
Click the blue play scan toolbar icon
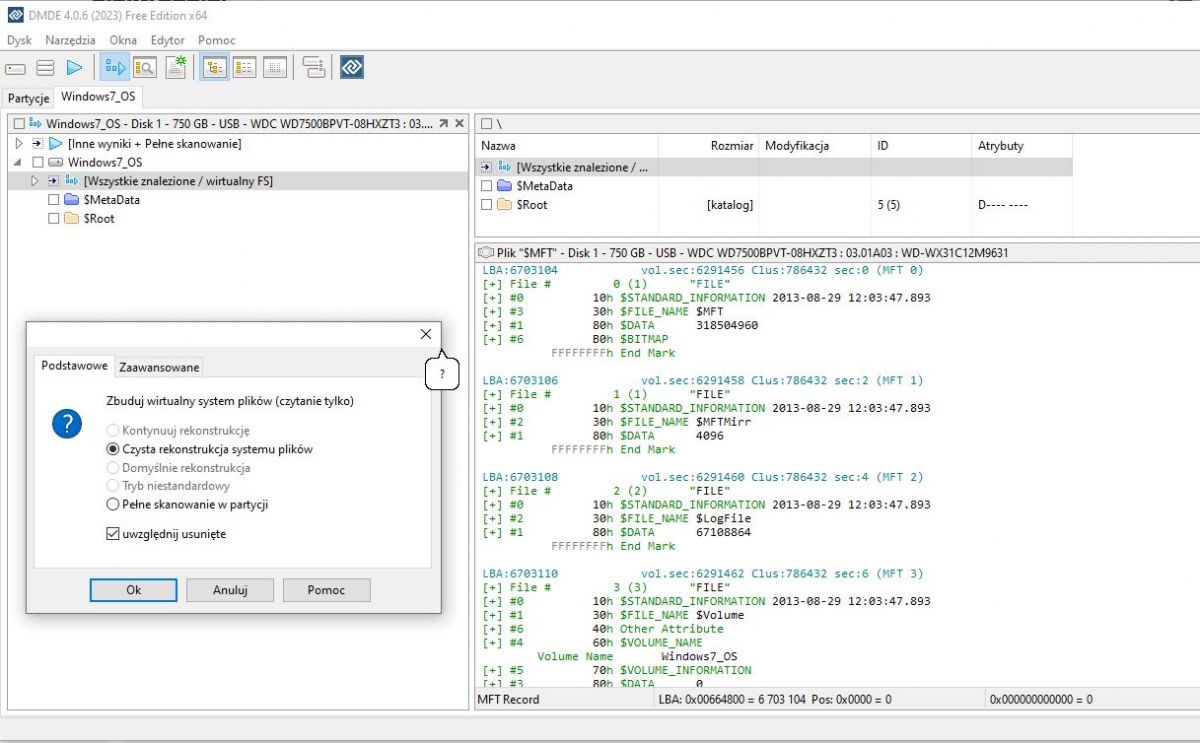(74, 68)
